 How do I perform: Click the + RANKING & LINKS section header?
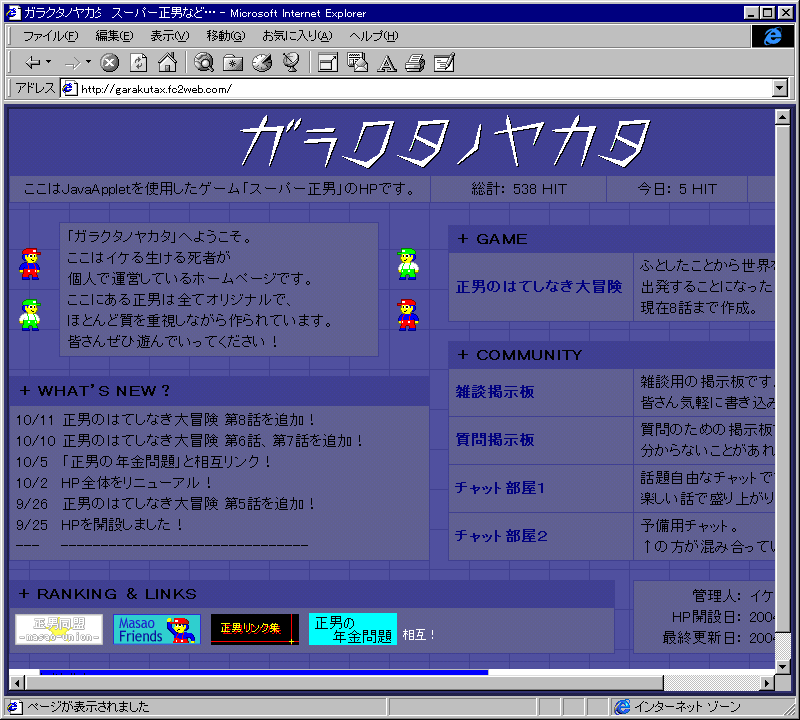tap(312, 594)
